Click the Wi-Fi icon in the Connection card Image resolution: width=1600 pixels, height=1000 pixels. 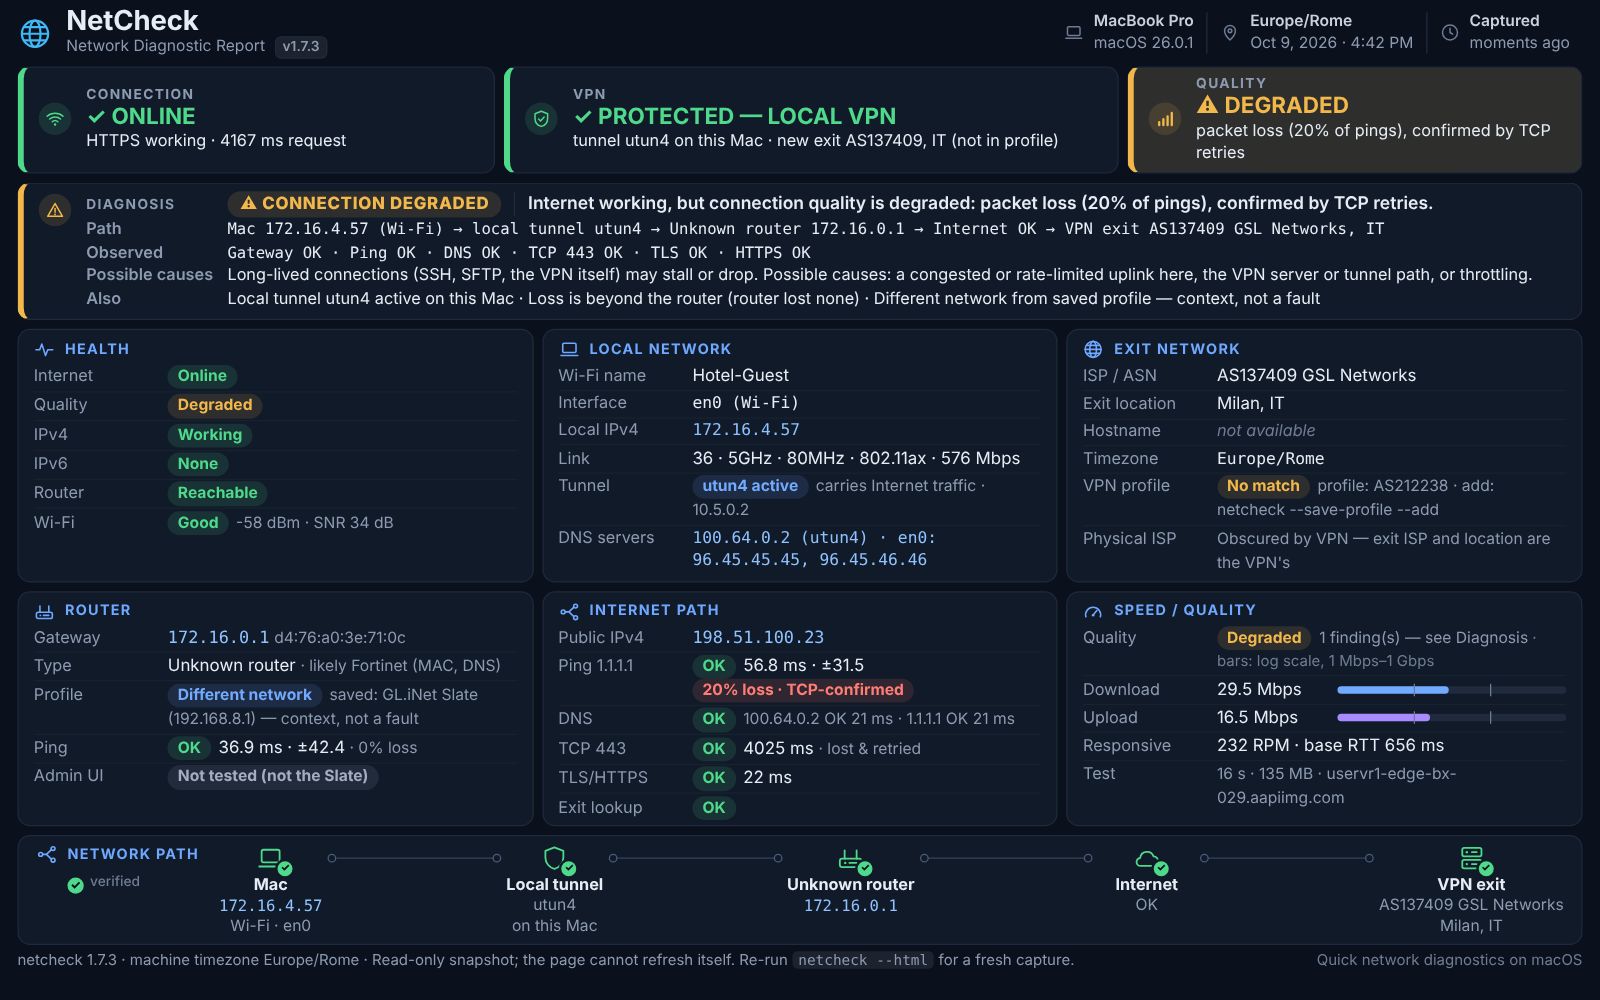click(x=55, y=119)
